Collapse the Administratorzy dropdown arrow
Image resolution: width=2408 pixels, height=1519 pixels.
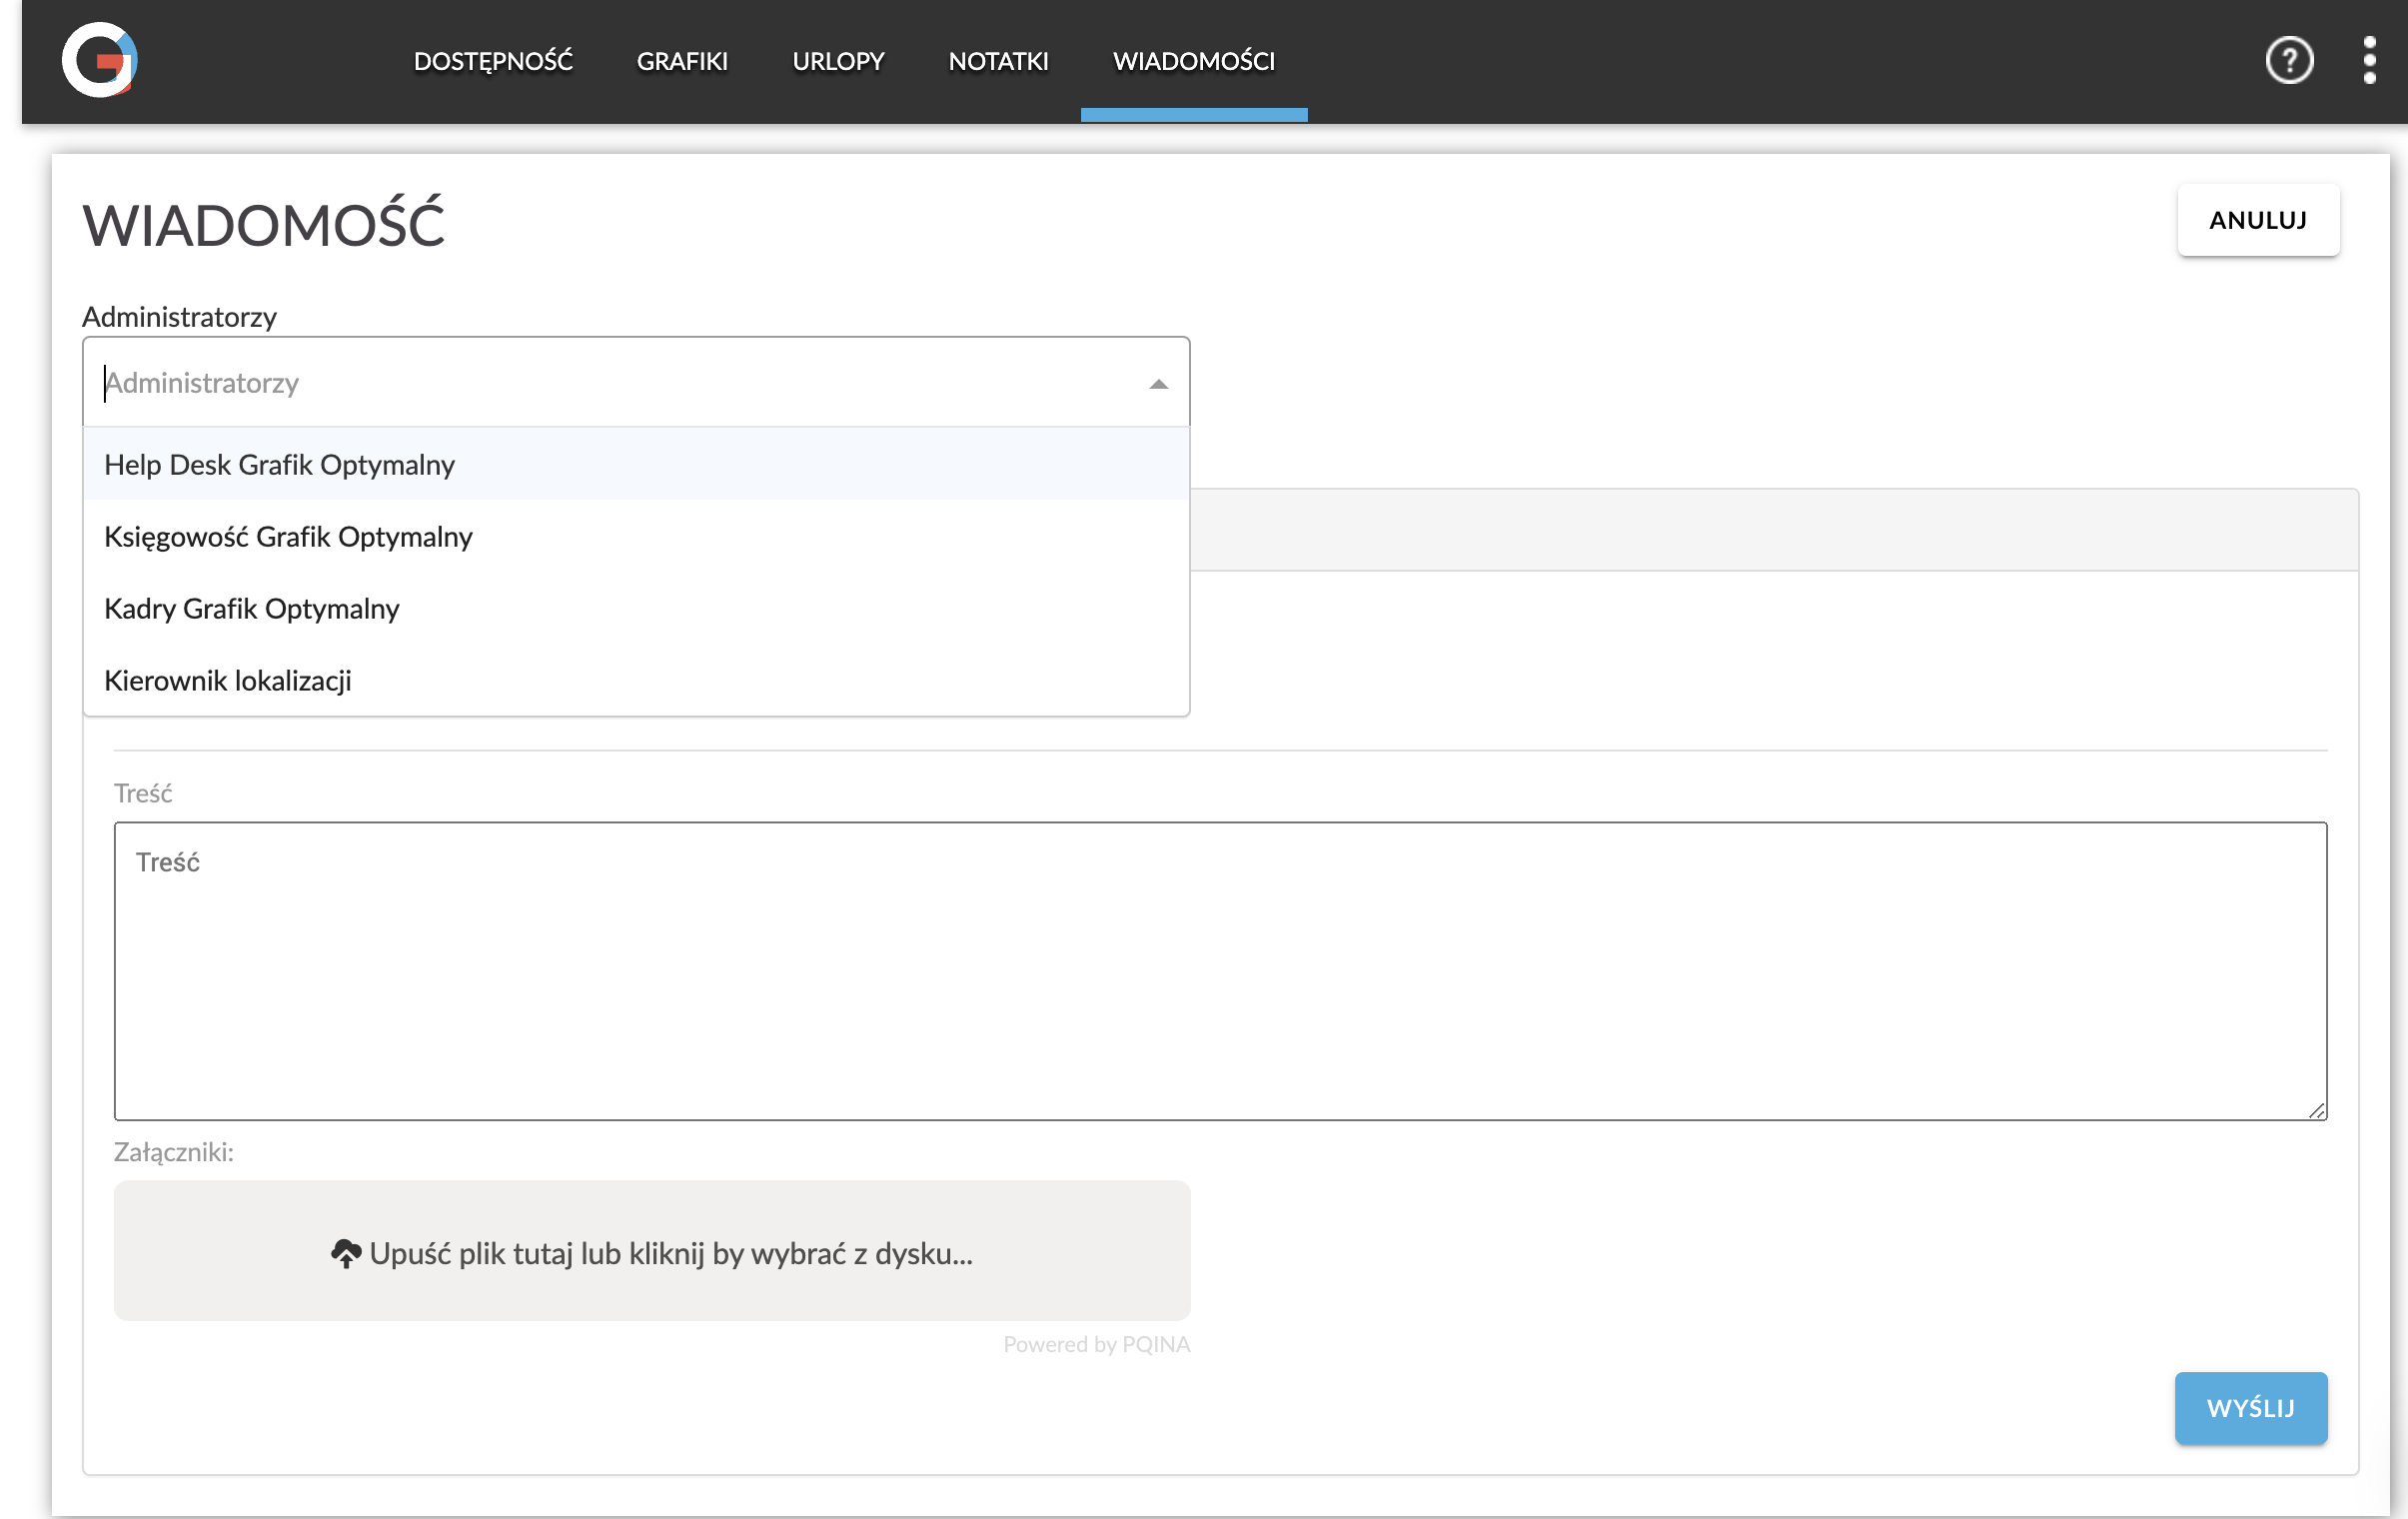point(1158,384)
